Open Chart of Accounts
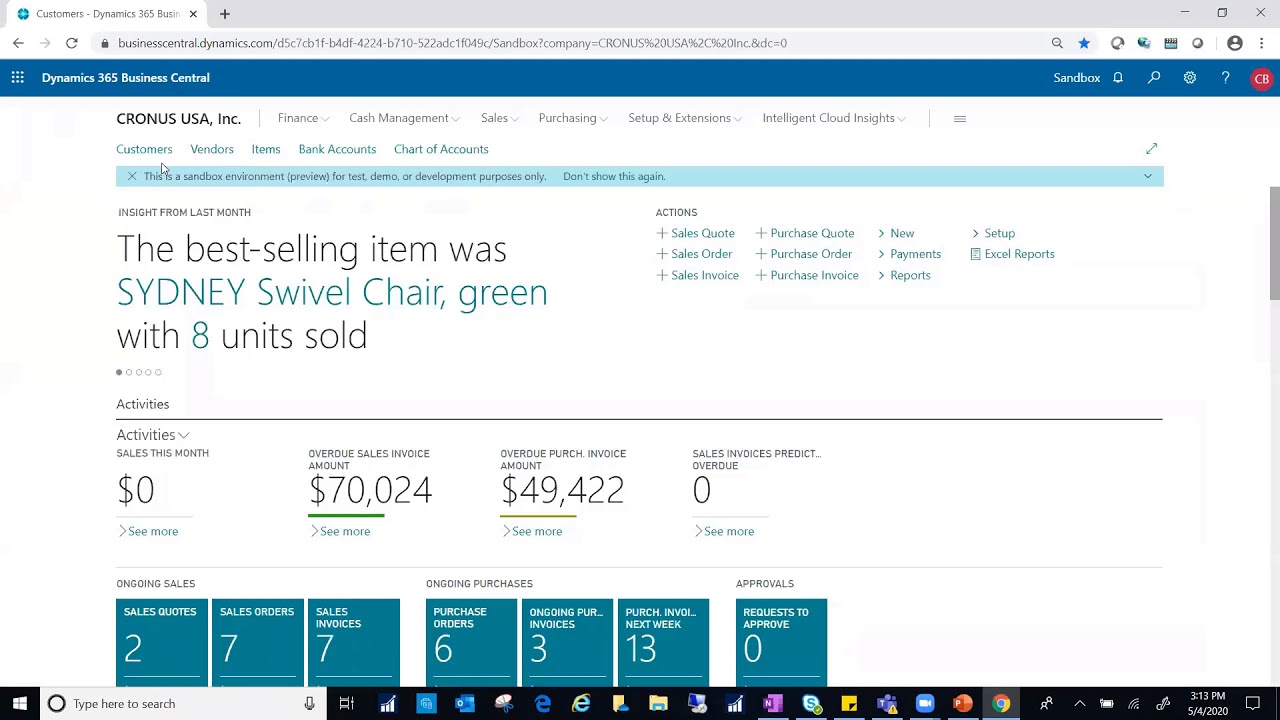Image resolution: width=1280 pixels, height=720 pixels. (441, 149)
